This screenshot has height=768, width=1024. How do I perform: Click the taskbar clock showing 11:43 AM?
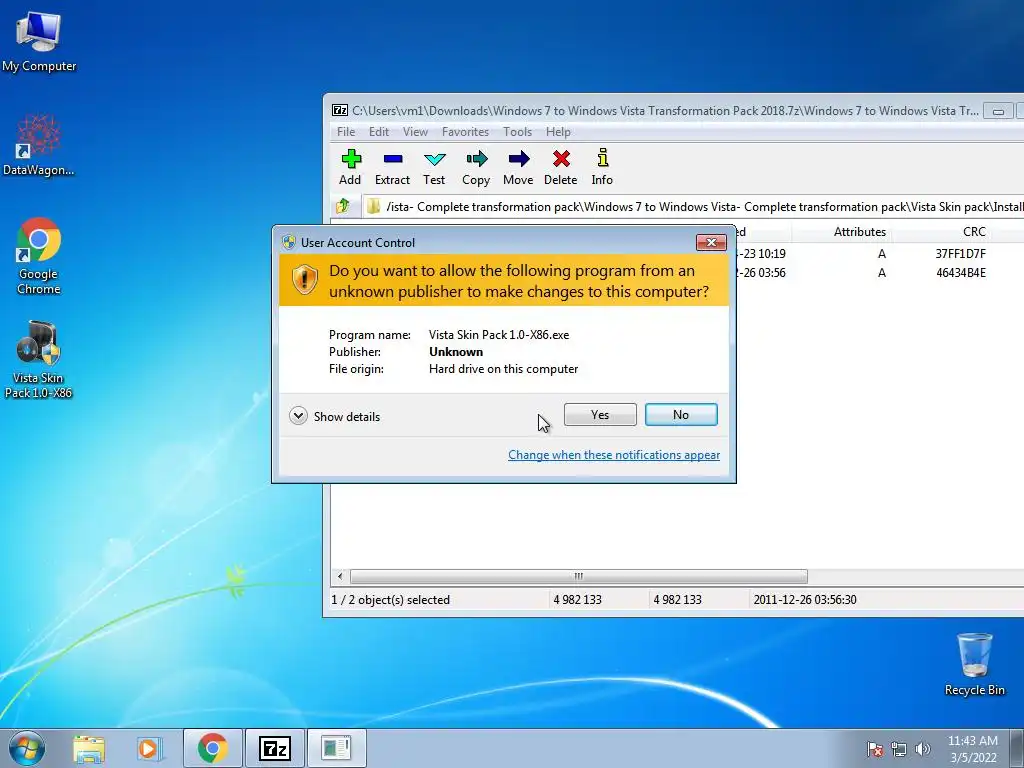coord(972,749)
